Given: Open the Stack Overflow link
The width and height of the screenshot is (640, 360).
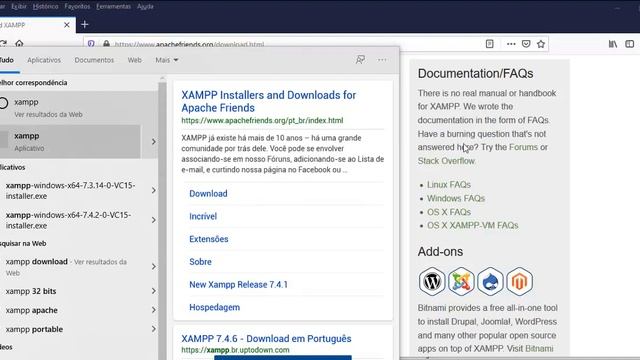Looking at the screenshot, I should 446,161.
